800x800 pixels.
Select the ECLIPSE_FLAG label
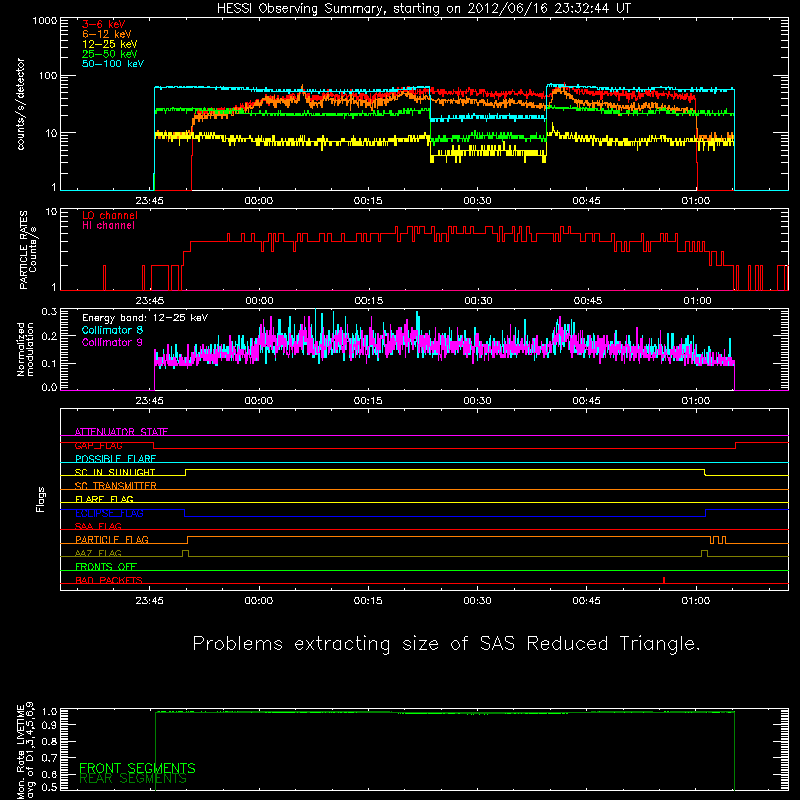(x=109, y=513)
